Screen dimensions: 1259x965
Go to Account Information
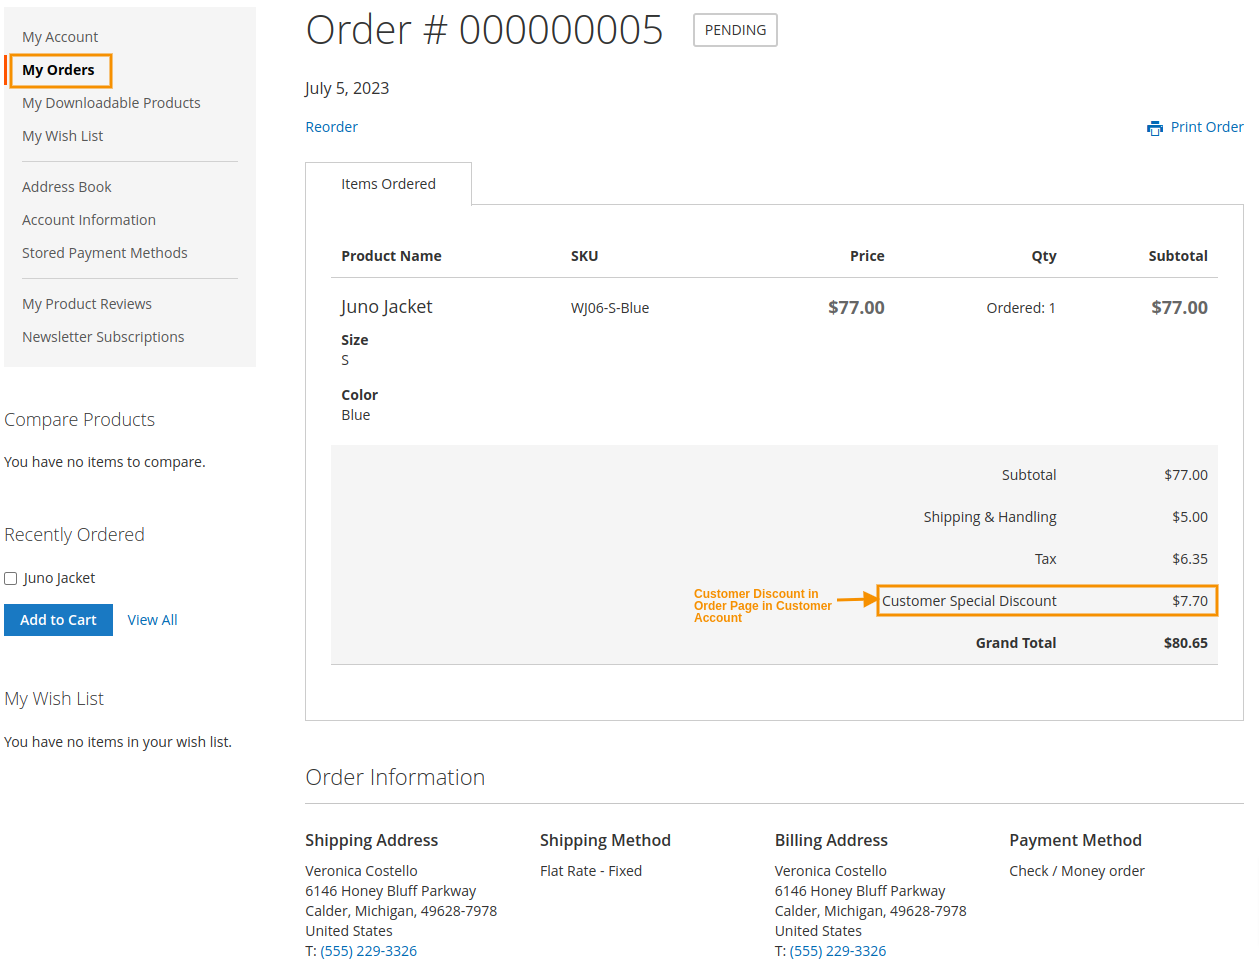tap(88, 219)
